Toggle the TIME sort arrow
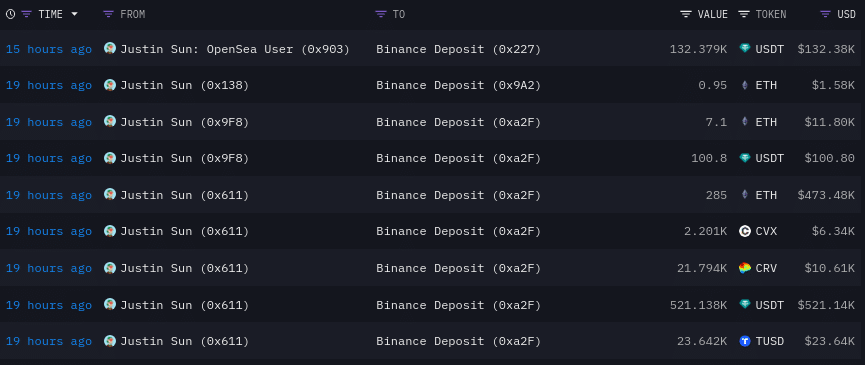 click(x=74, y=14)
